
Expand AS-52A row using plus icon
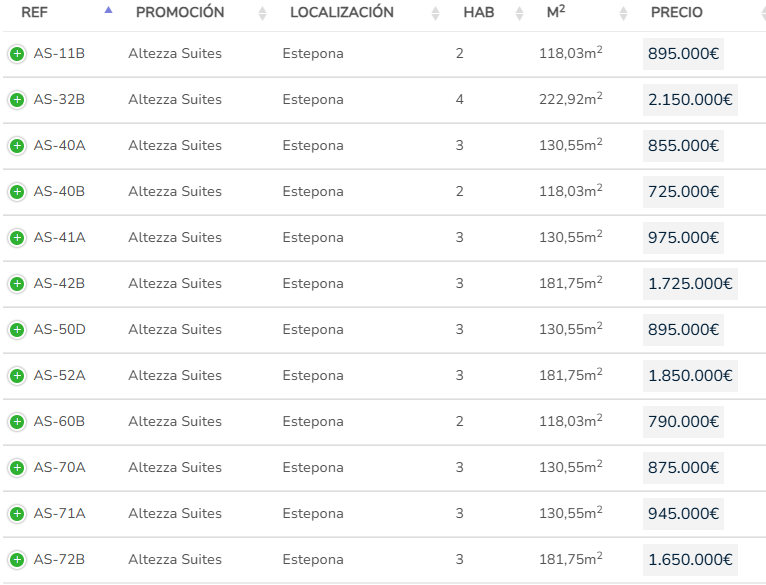pyautogui.click(x=17, y=376)
